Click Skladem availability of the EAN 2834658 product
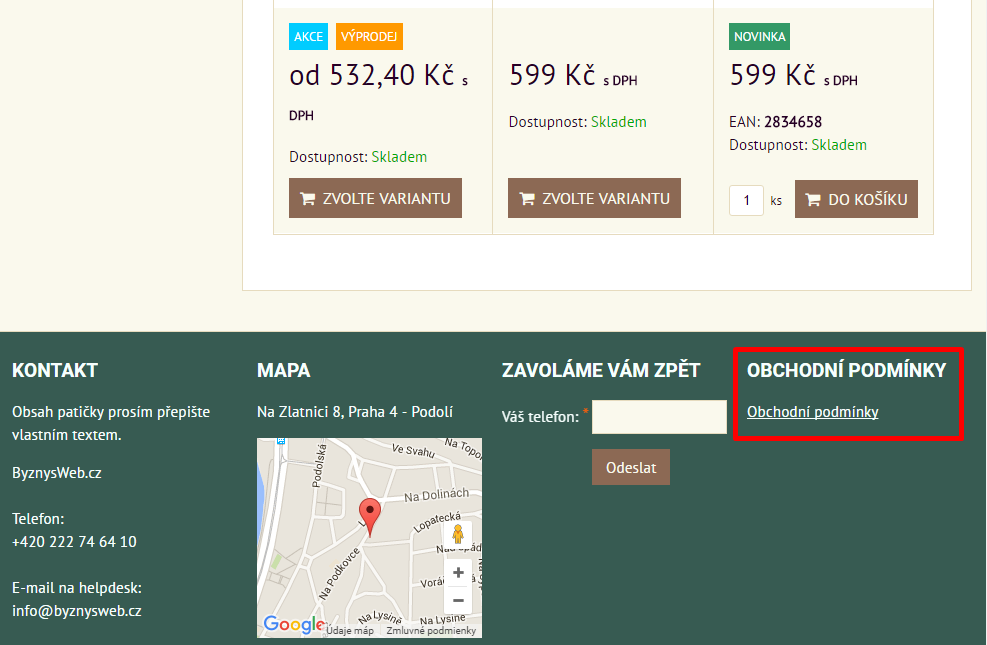This screenshot has height=645, width=987. tap(838, 145)
